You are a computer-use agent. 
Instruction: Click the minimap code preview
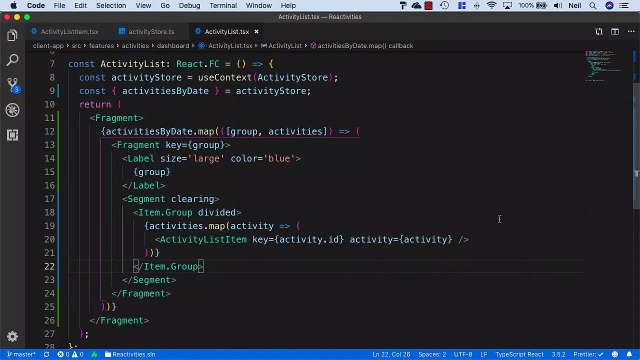tap(604, 65)
